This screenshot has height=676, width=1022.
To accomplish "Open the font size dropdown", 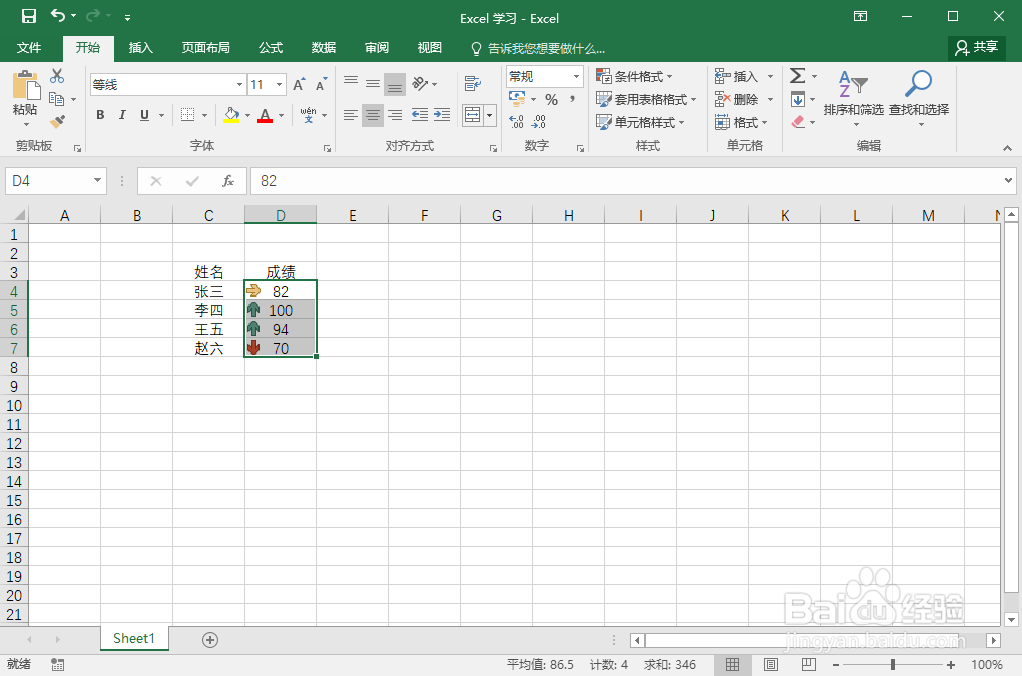I will [280, 84].
